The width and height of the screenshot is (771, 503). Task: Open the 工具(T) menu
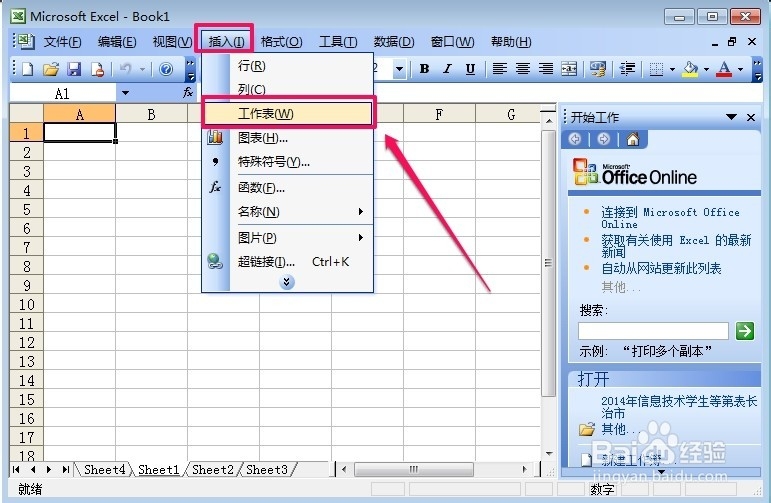[x=338, y=42]
